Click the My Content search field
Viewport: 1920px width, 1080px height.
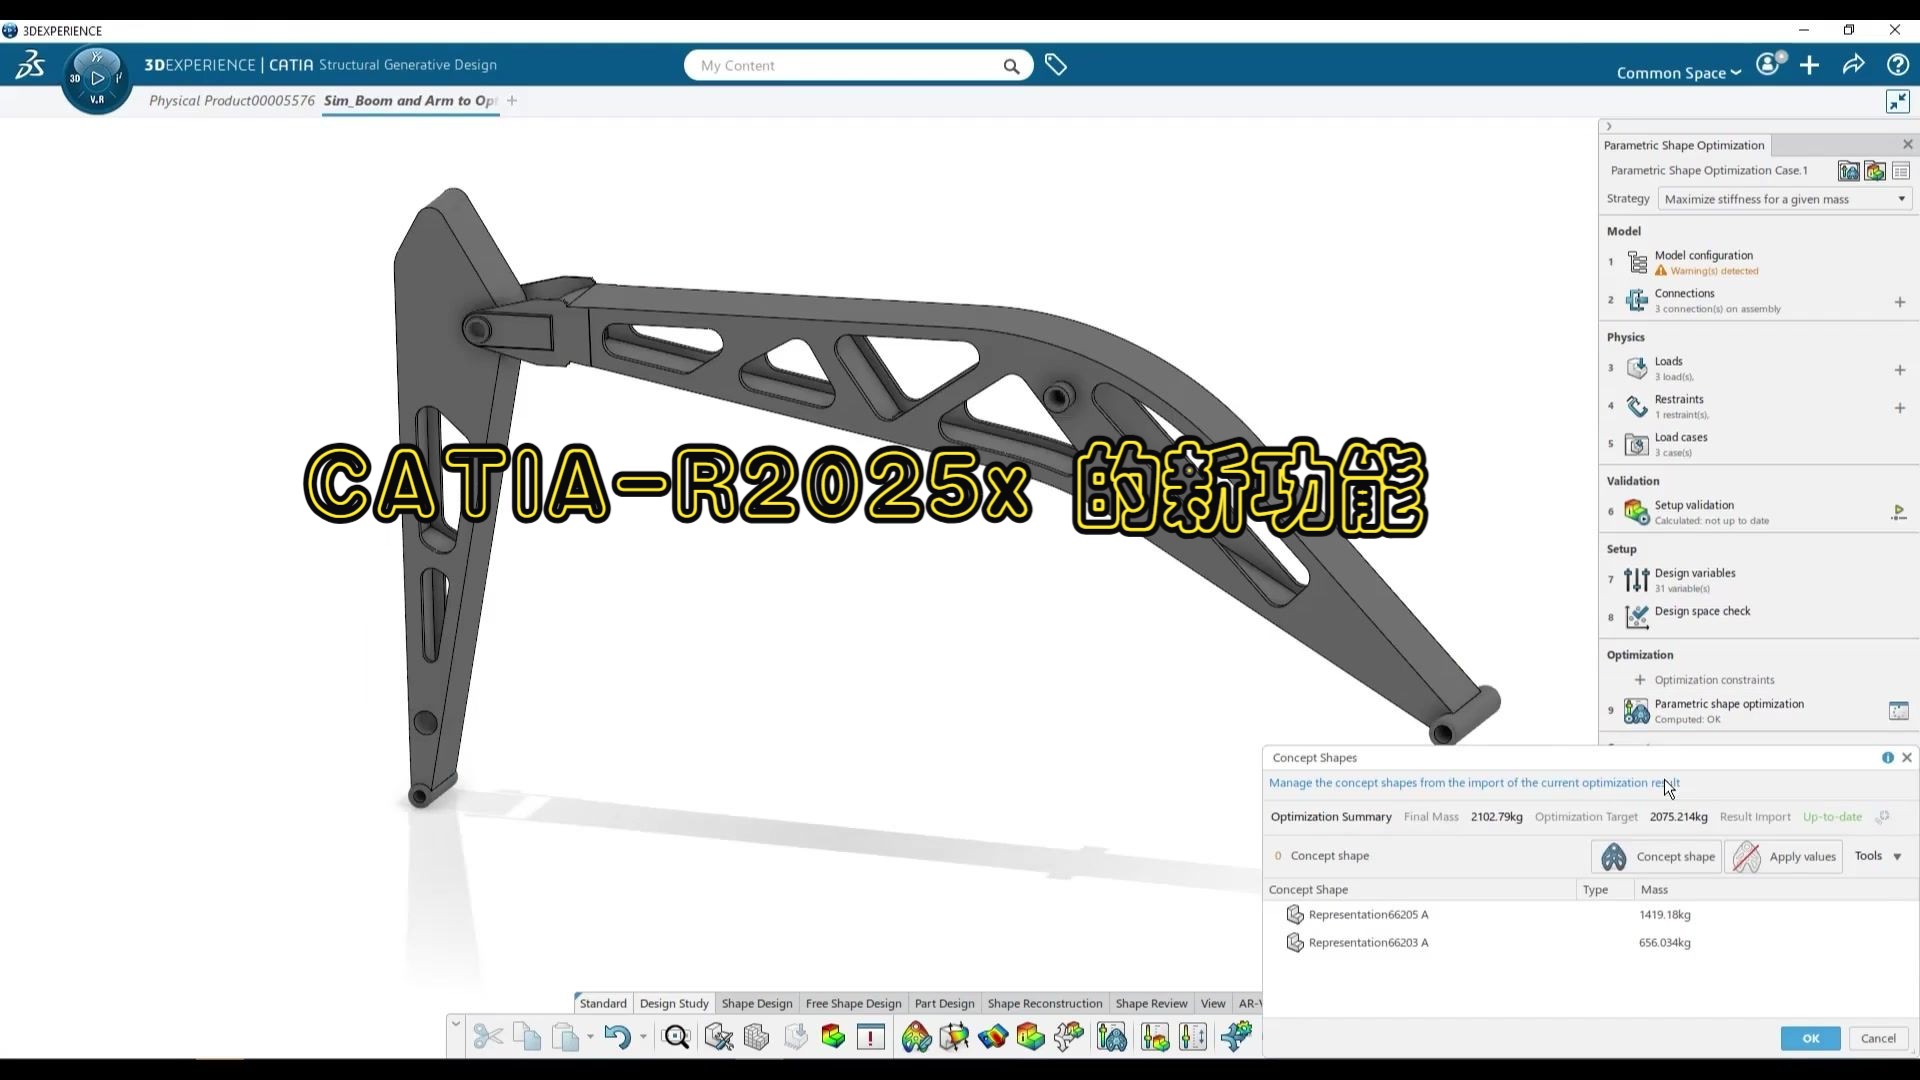click(x=848, y=66)
